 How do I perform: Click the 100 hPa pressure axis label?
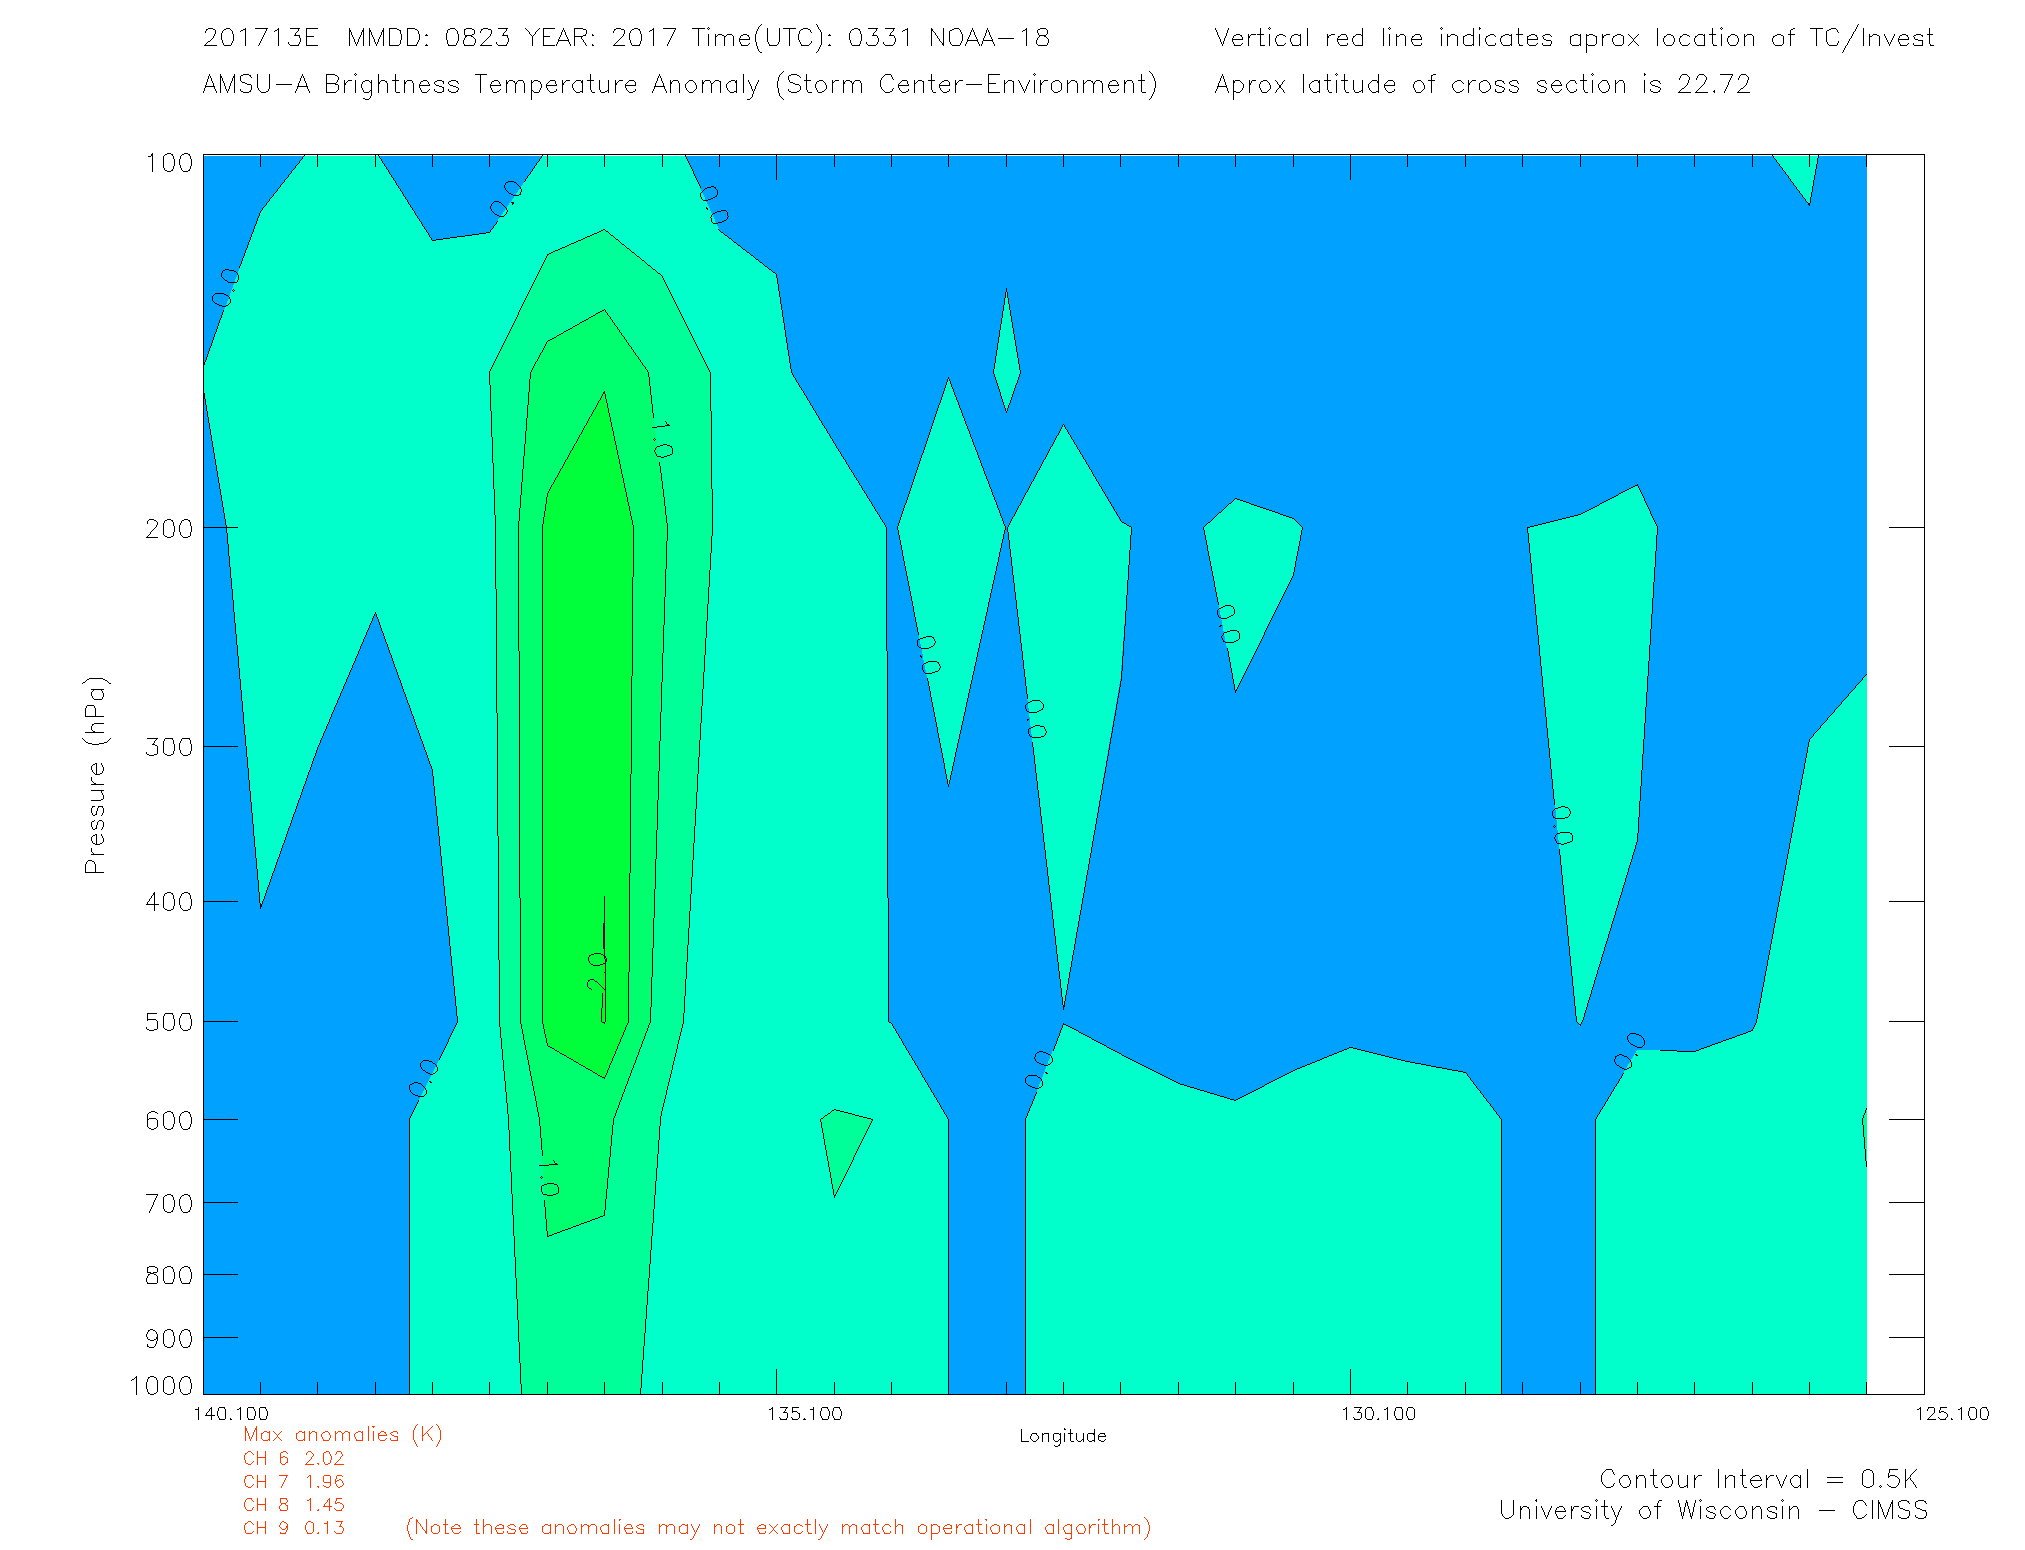coord(169,163)
